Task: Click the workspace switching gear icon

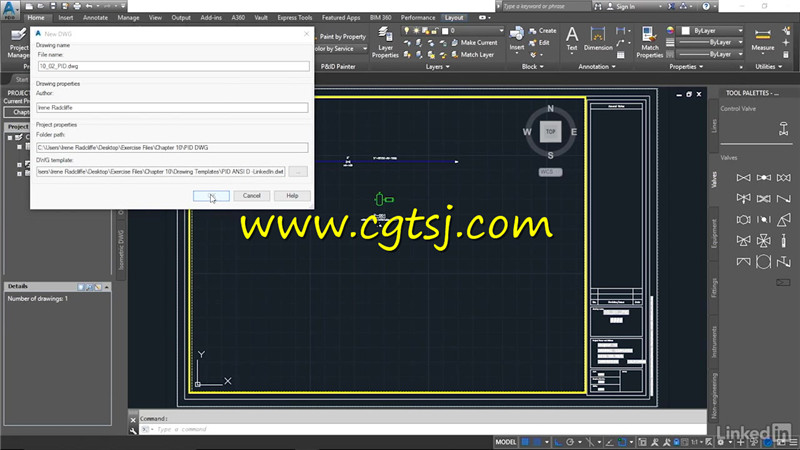Action: [721, 442]
